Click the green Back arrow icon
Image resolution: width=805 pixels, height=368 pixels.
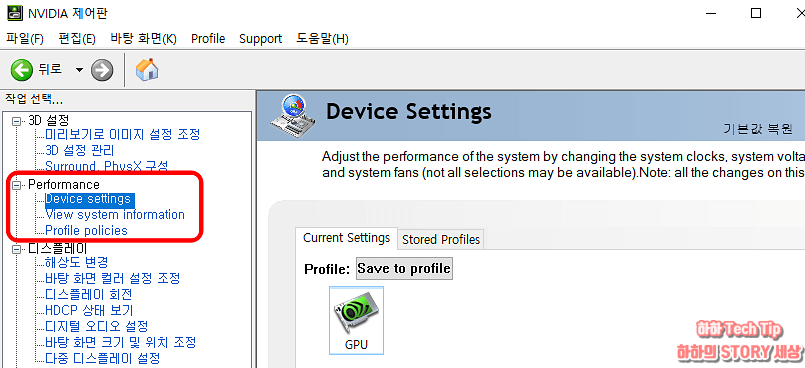click(22, 70)
